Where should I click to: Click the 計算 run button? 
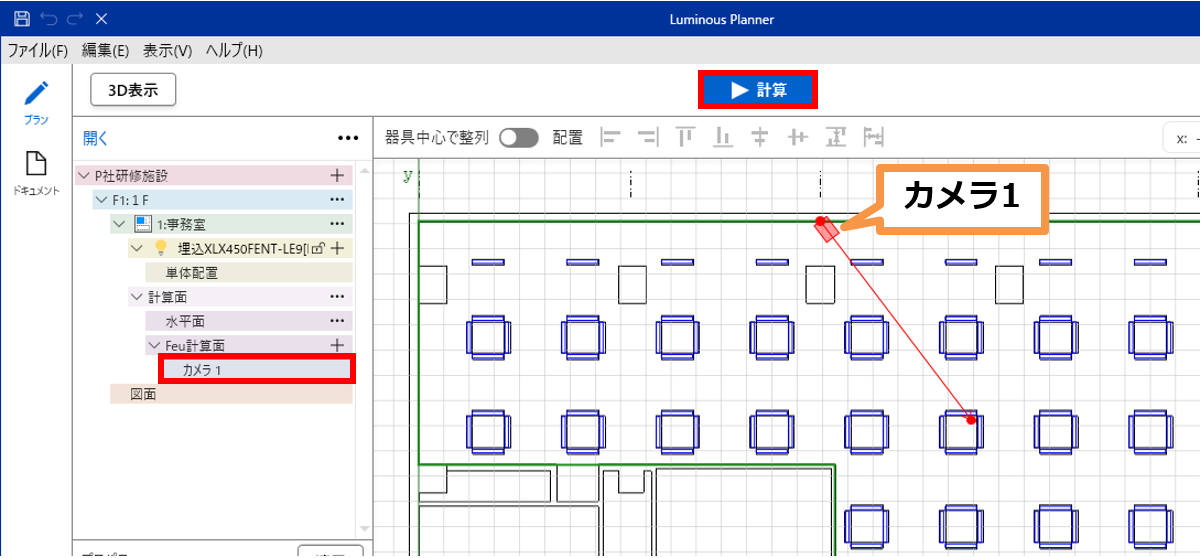point(758,90)
